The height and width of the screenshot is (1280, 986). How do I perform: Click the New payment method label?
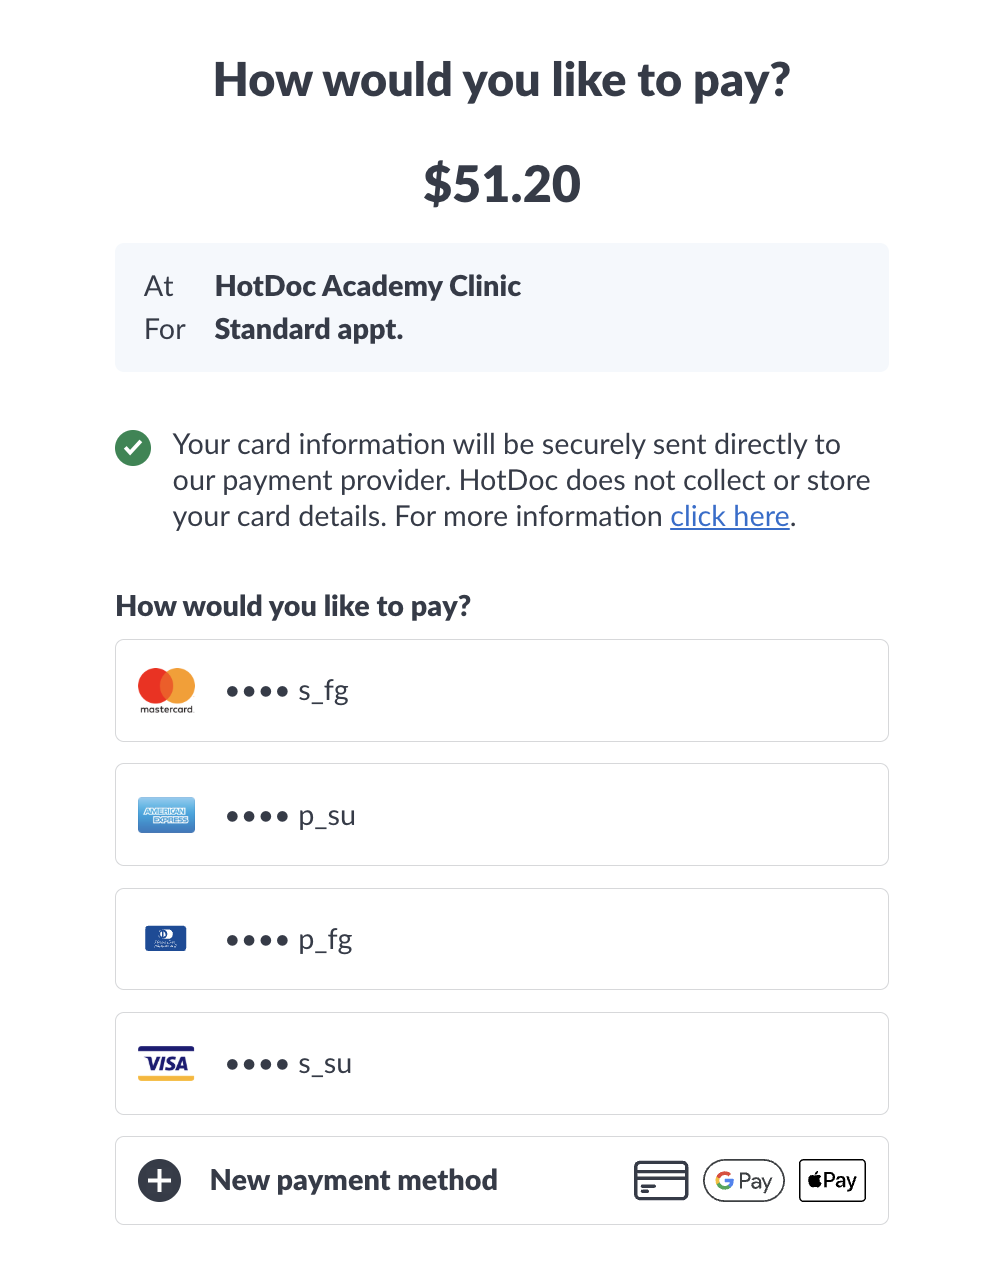[x=353, y=1181]
